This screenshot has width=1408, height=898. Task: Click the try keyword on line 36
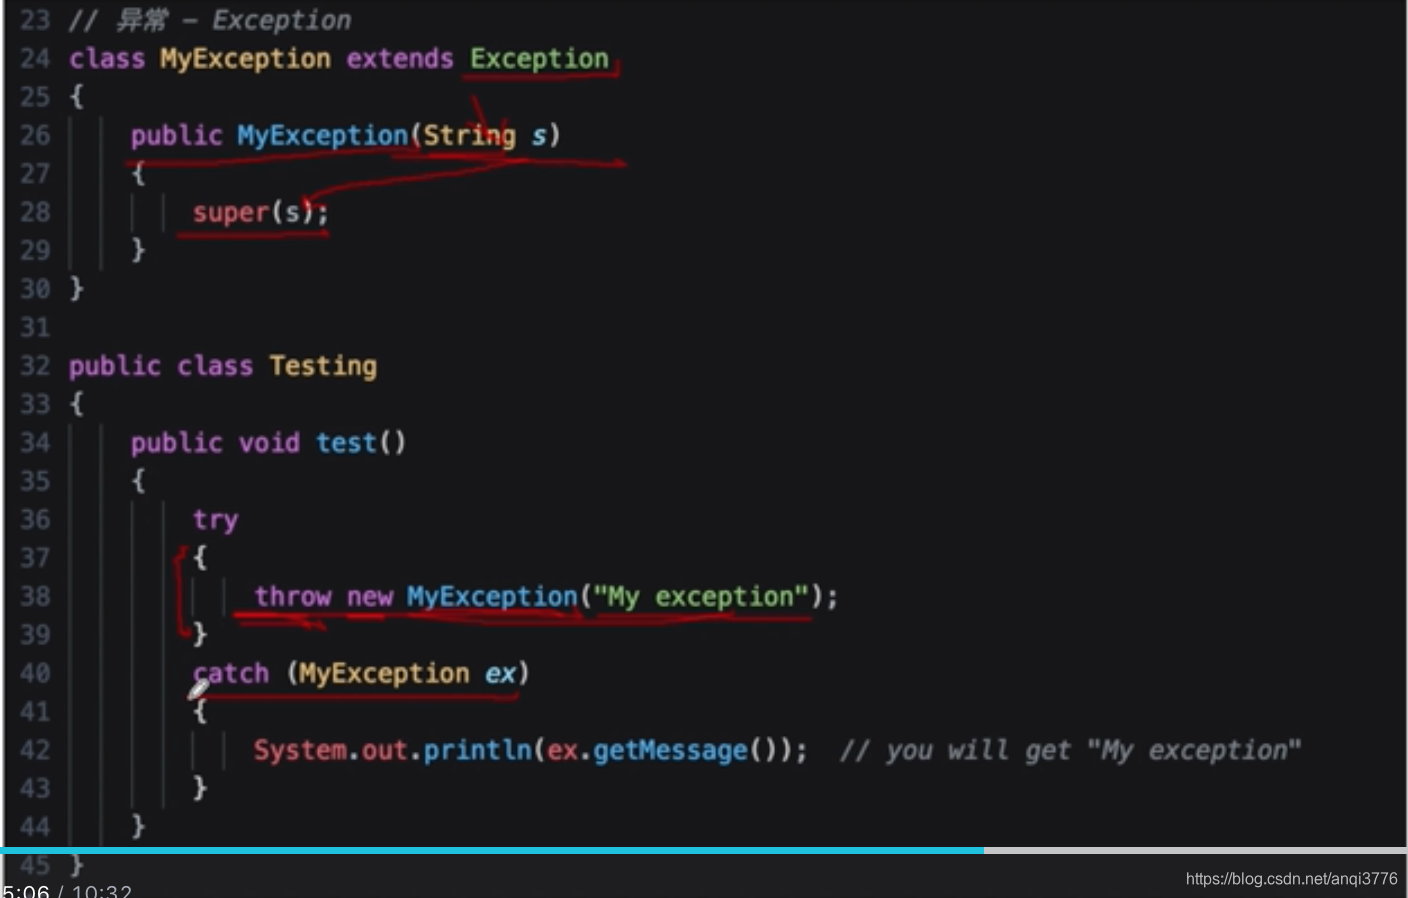pyautogui.click(x=215, y=521)
